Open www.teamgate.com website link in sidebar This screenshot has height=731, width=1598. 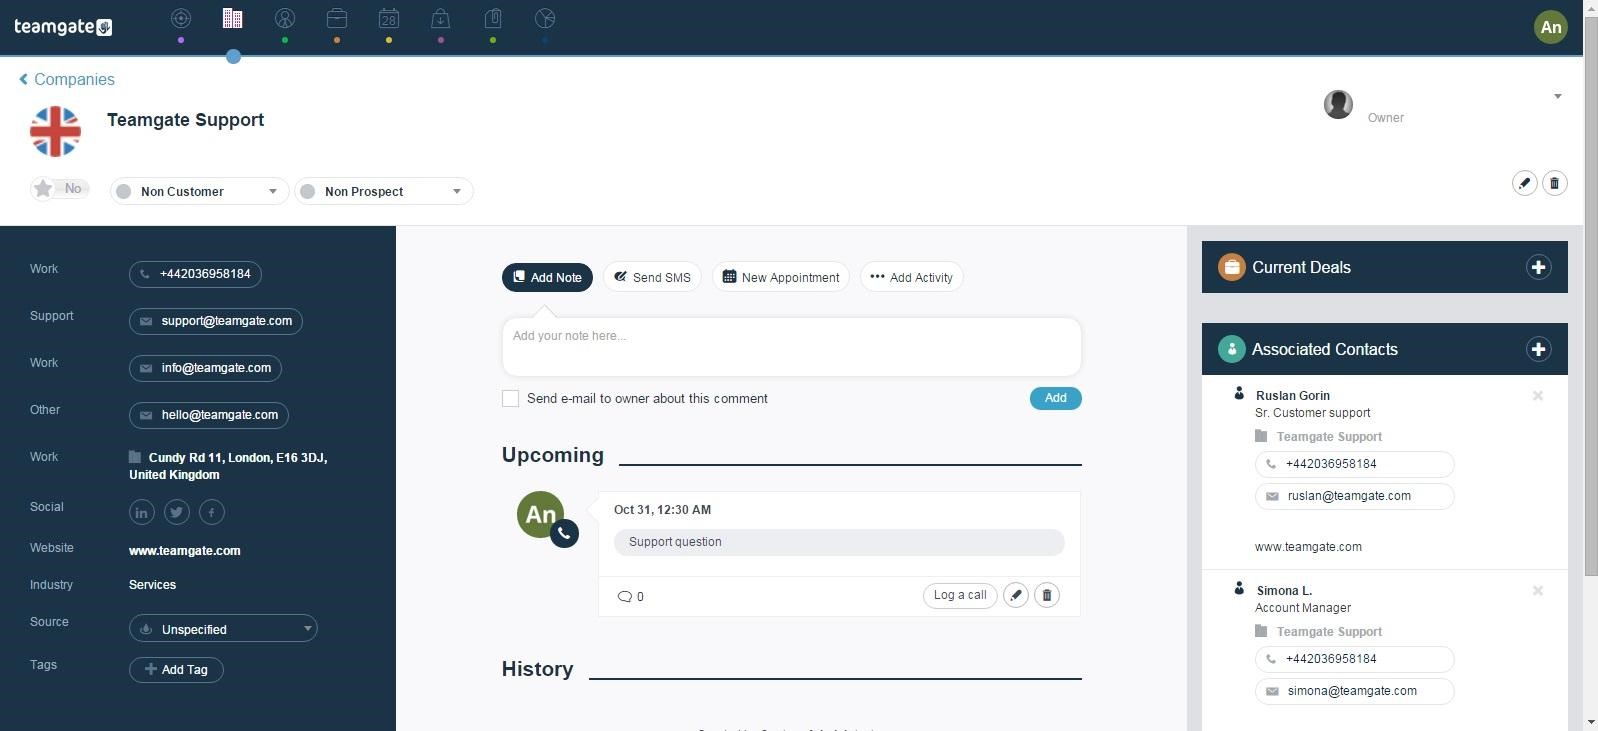[185, 551]
